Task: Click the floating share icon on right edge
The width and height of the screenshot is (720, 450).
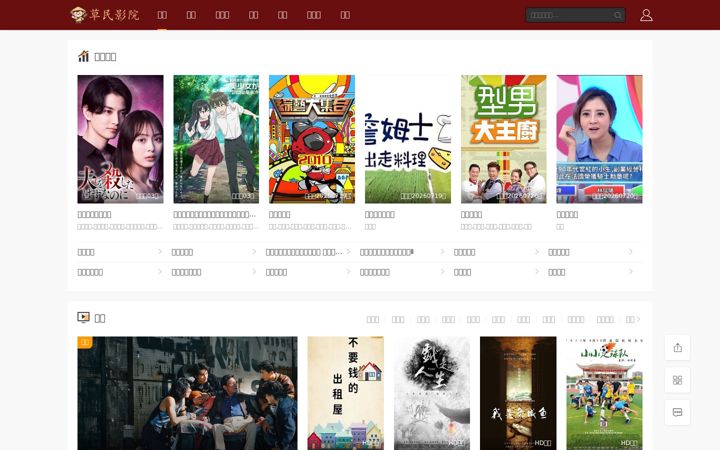Action: point(677,348)
